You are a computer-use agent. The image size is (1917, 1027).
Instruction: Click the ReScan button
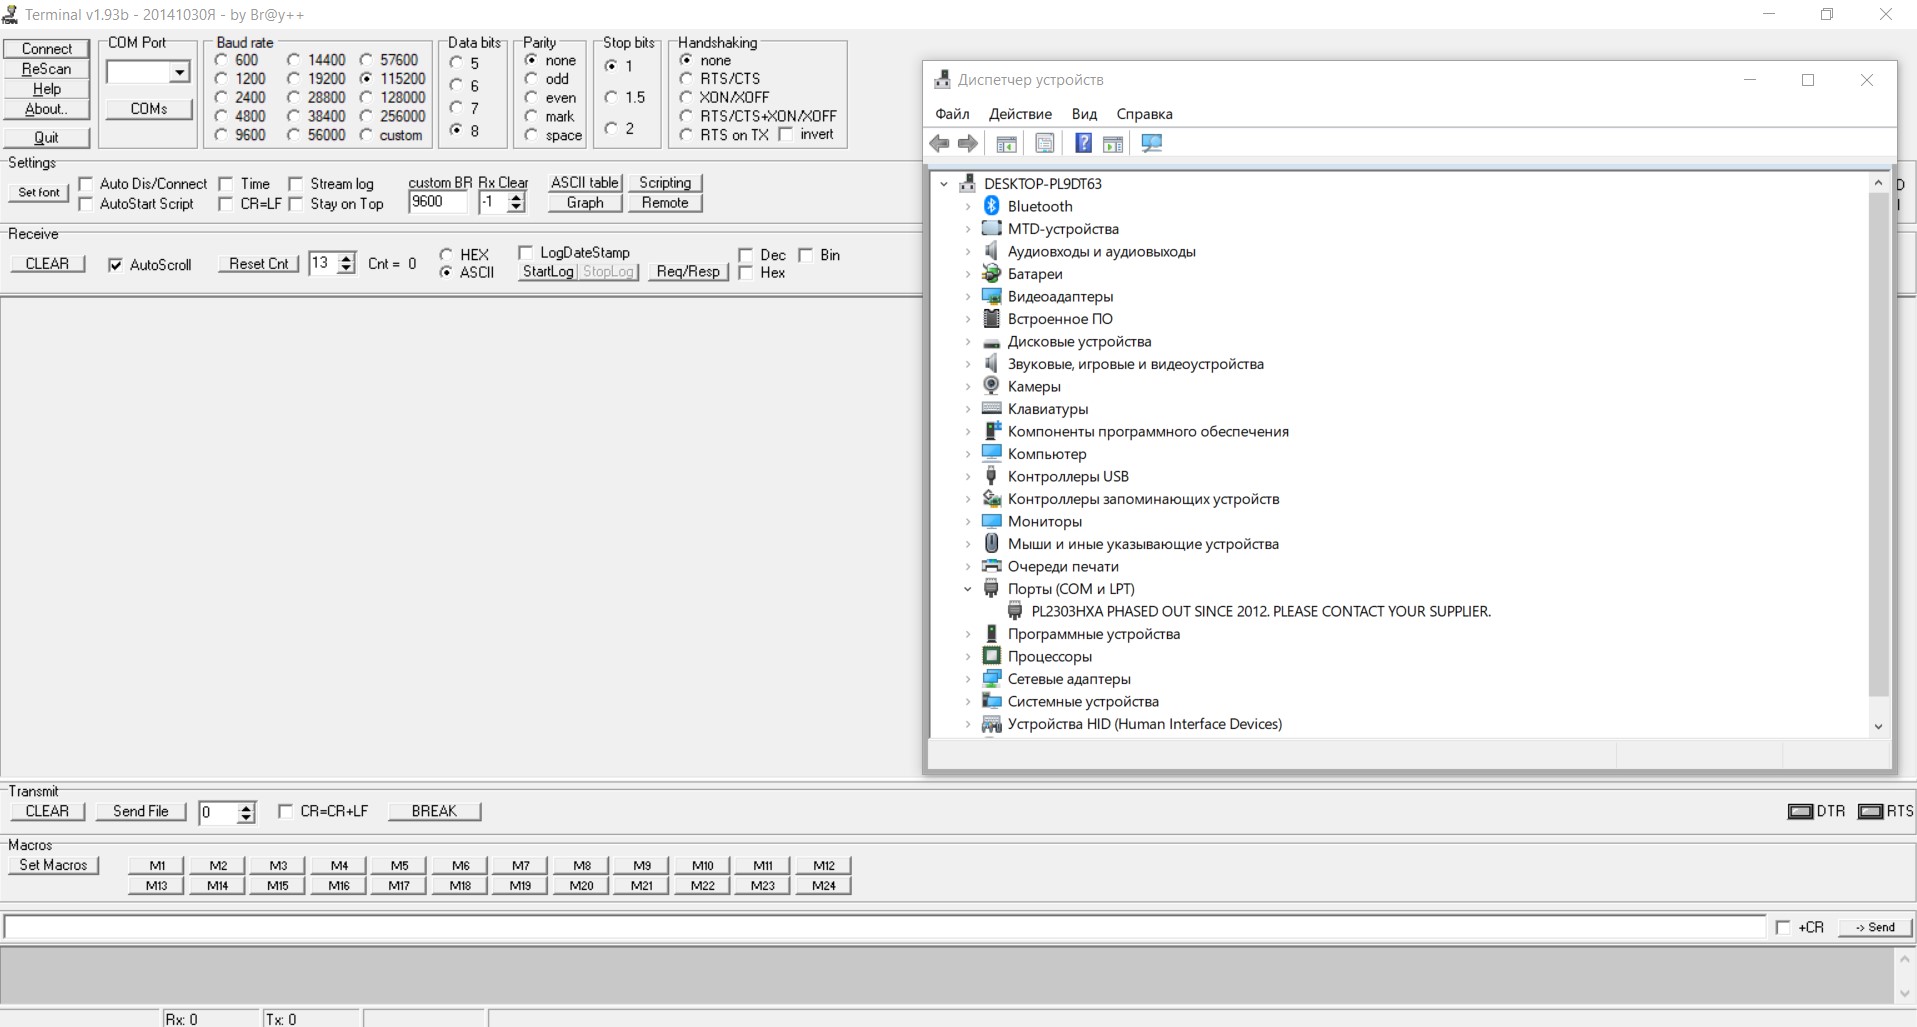pos(46,69)
